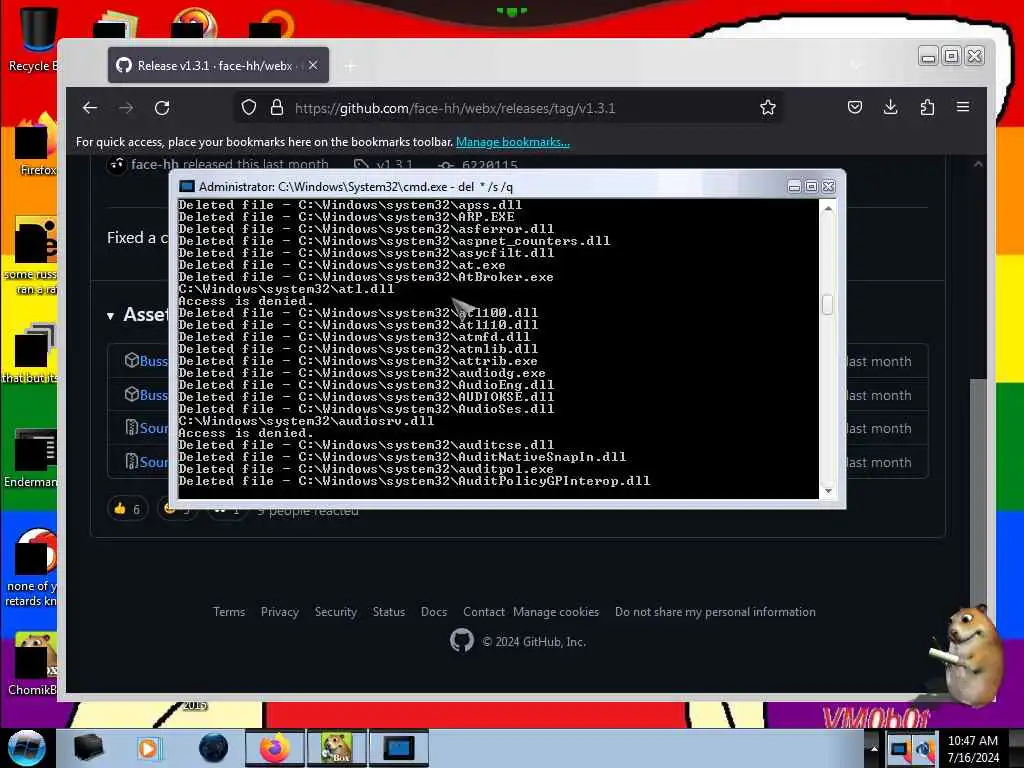Image resolution: width=1024 pixels, height=768 pixels.
Task: Select the Release v1.3.1 tab
Action: pos(218,65)
